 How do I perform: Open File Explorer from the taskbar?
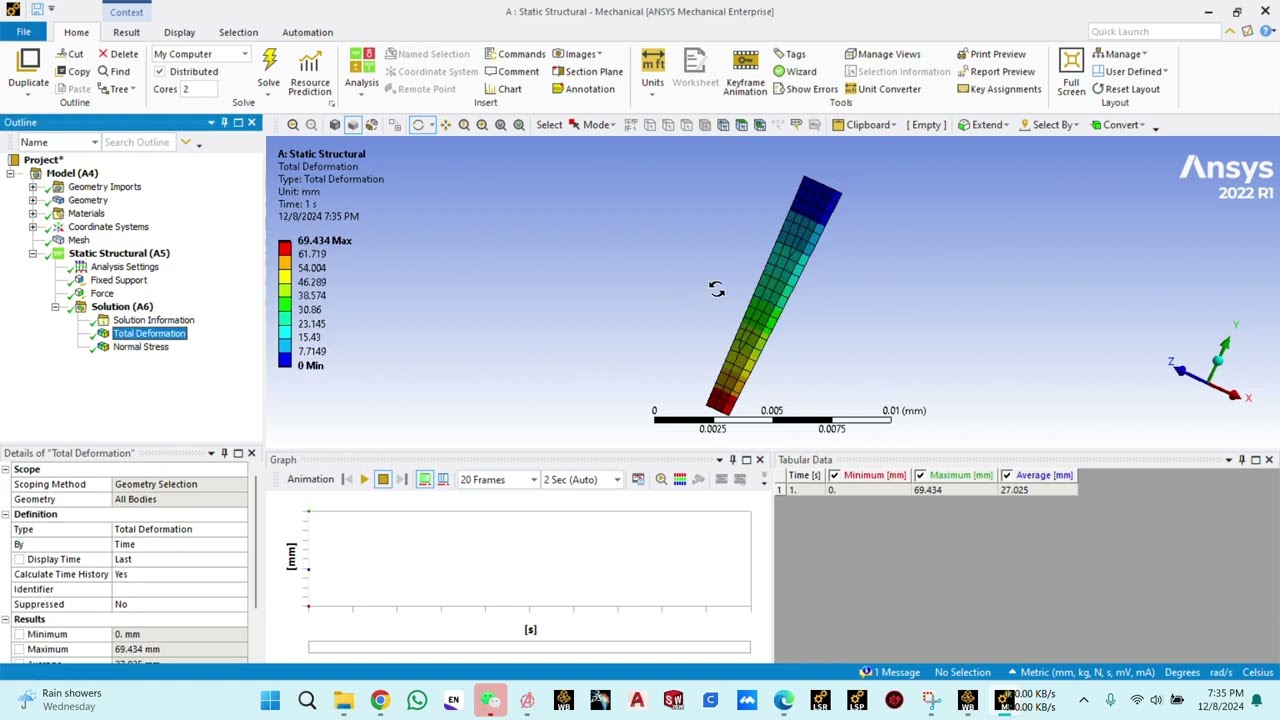click(x=343, y=700)
